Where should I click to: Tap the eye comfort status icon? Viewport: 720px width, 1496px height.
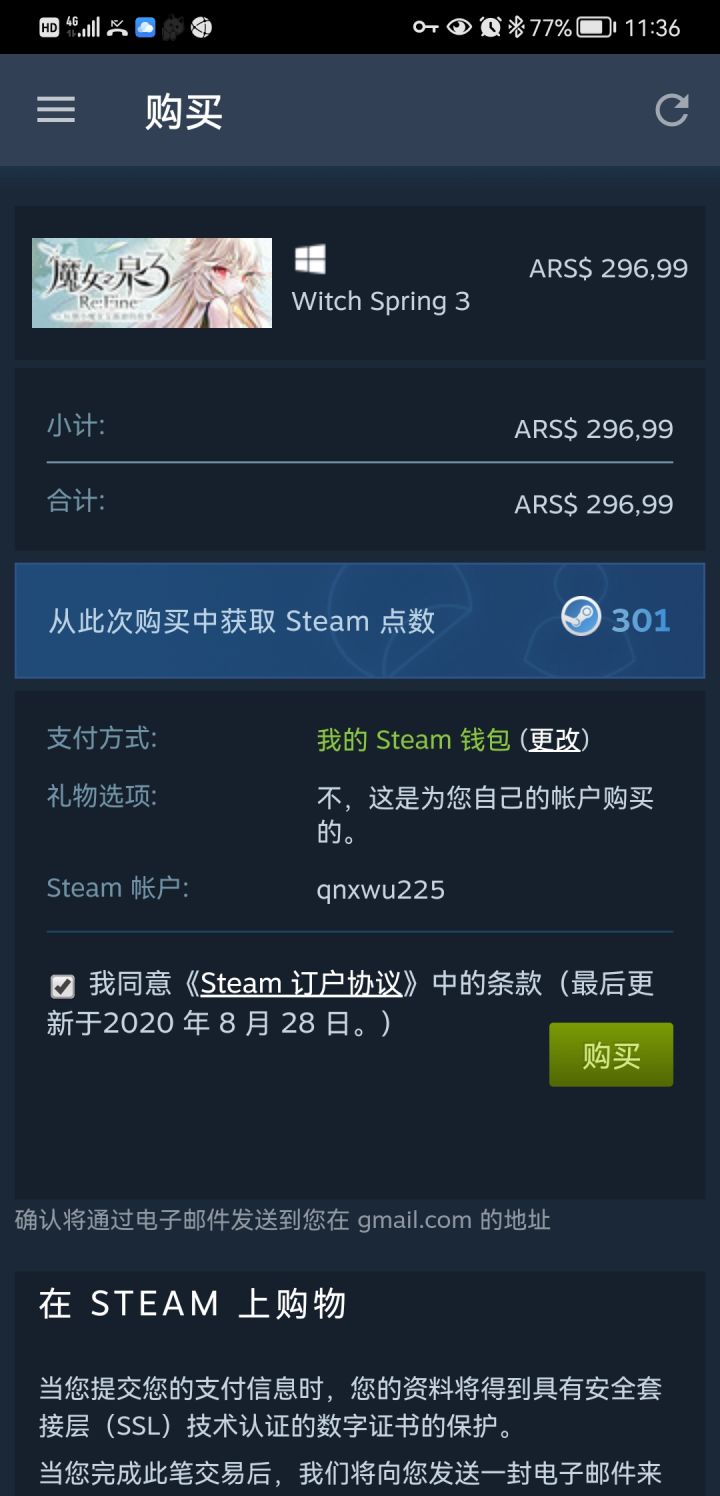(459, 27)
